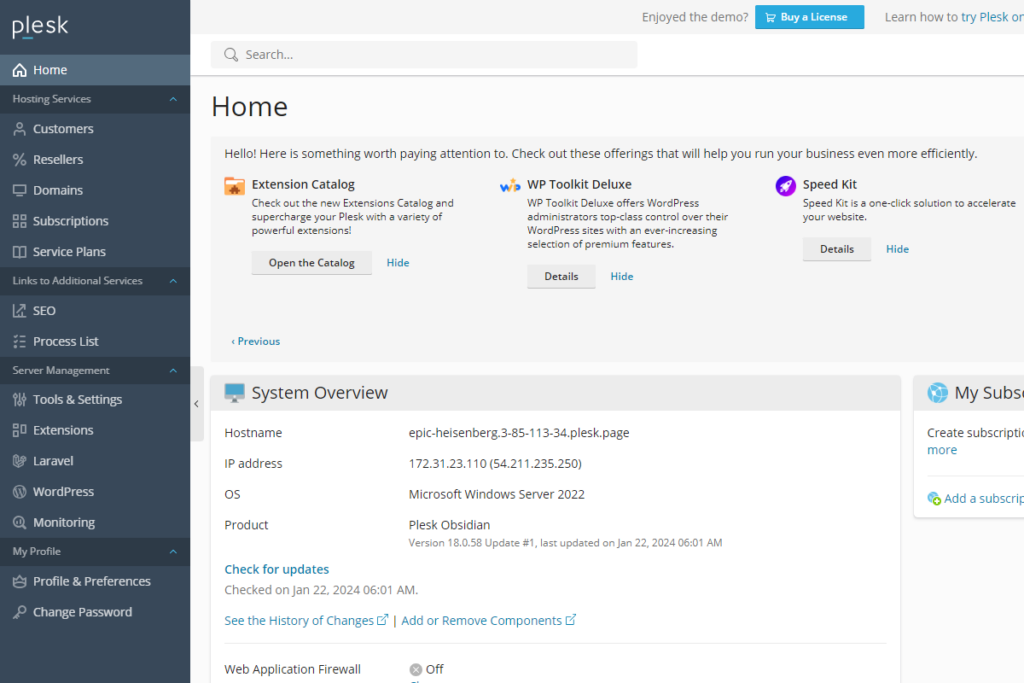Focus the Search input field
Image resolution: width=1024 pixels, height=683 pixels.
point(424,55)
